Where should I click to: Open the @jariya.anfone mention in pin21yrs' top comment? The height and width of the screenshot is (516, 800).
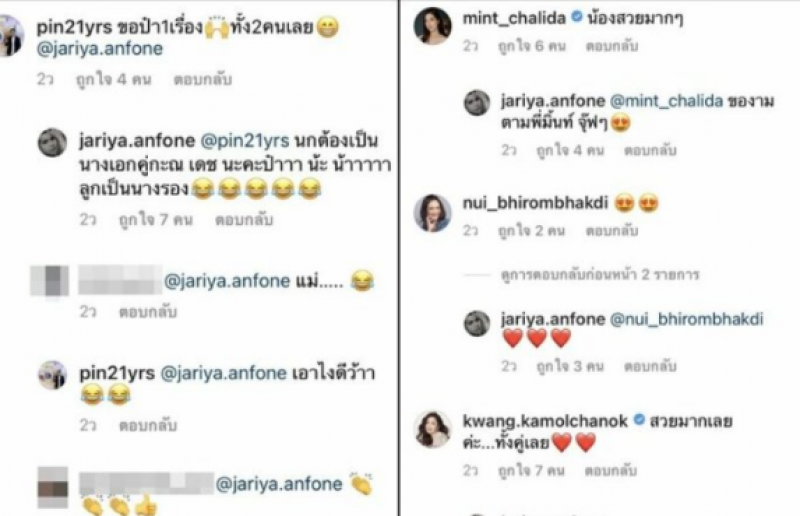click(x=100, y=48)
